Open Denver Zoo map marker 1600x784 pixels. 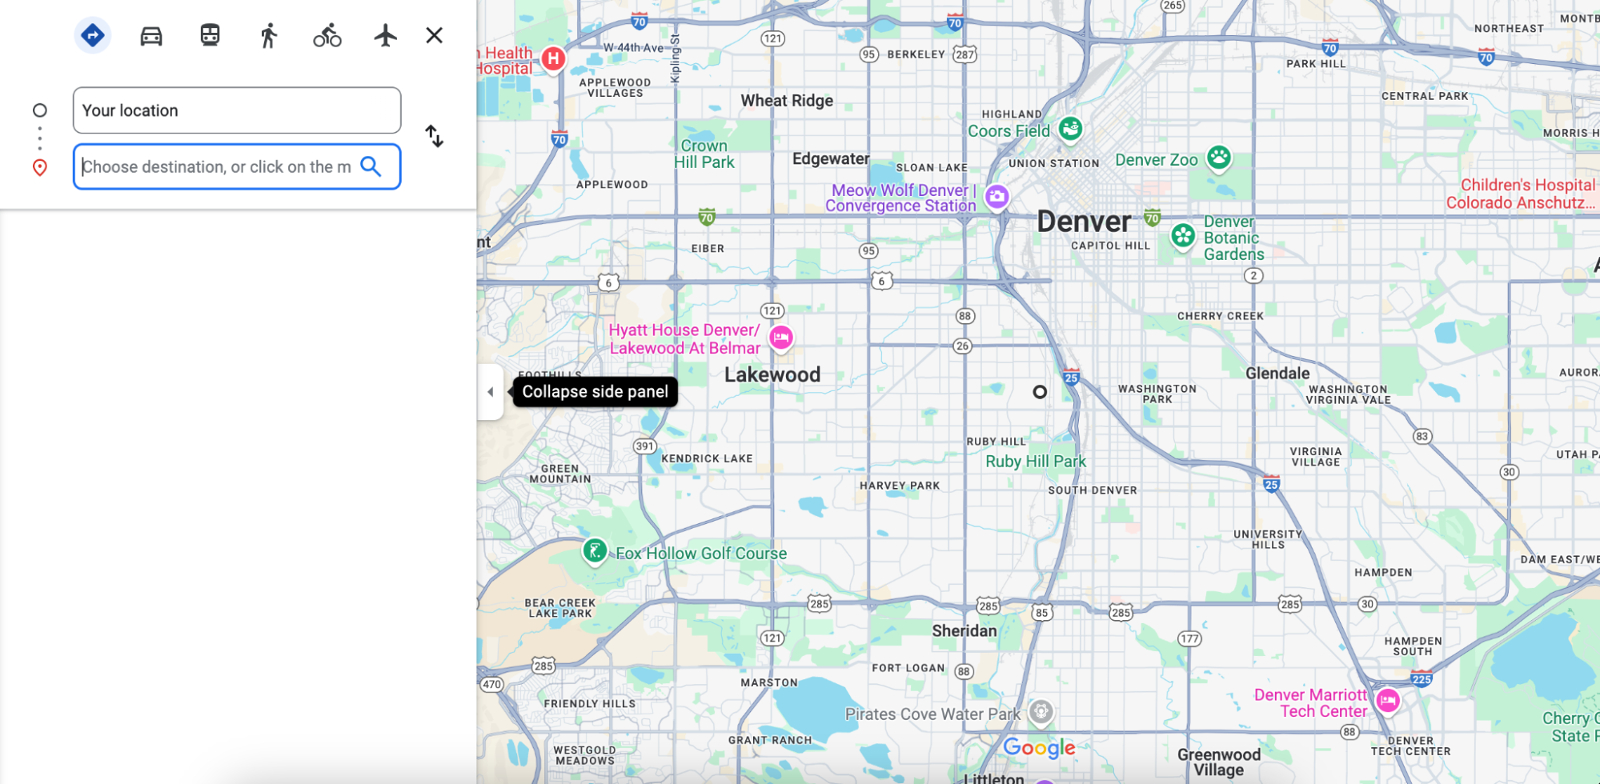(1218, 158)
